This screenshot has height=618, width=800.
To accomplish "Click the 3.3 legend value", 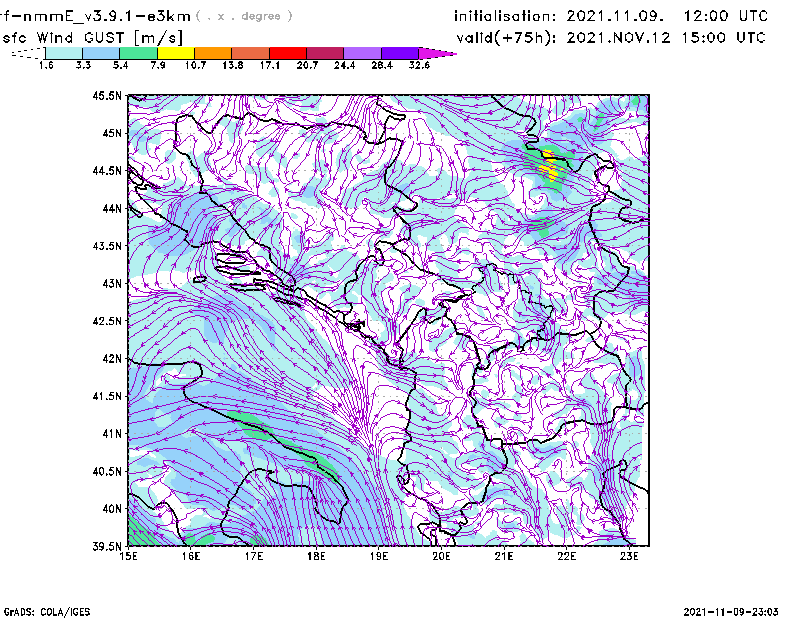I will tap(83, 65).
